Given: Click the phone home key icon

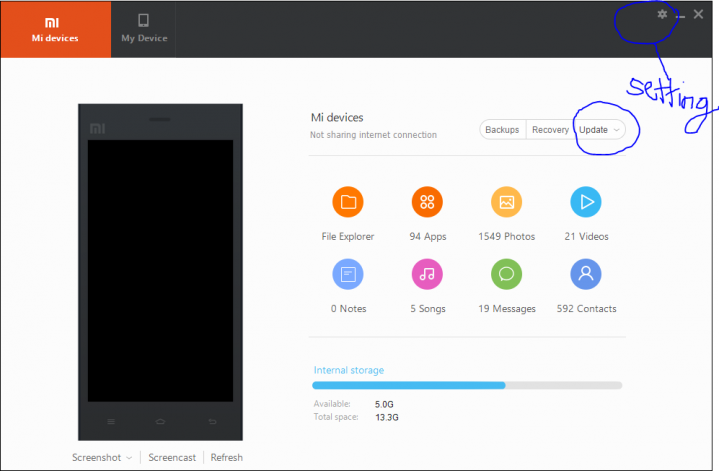Looking at the screenshot, I should tap(160, 421).
